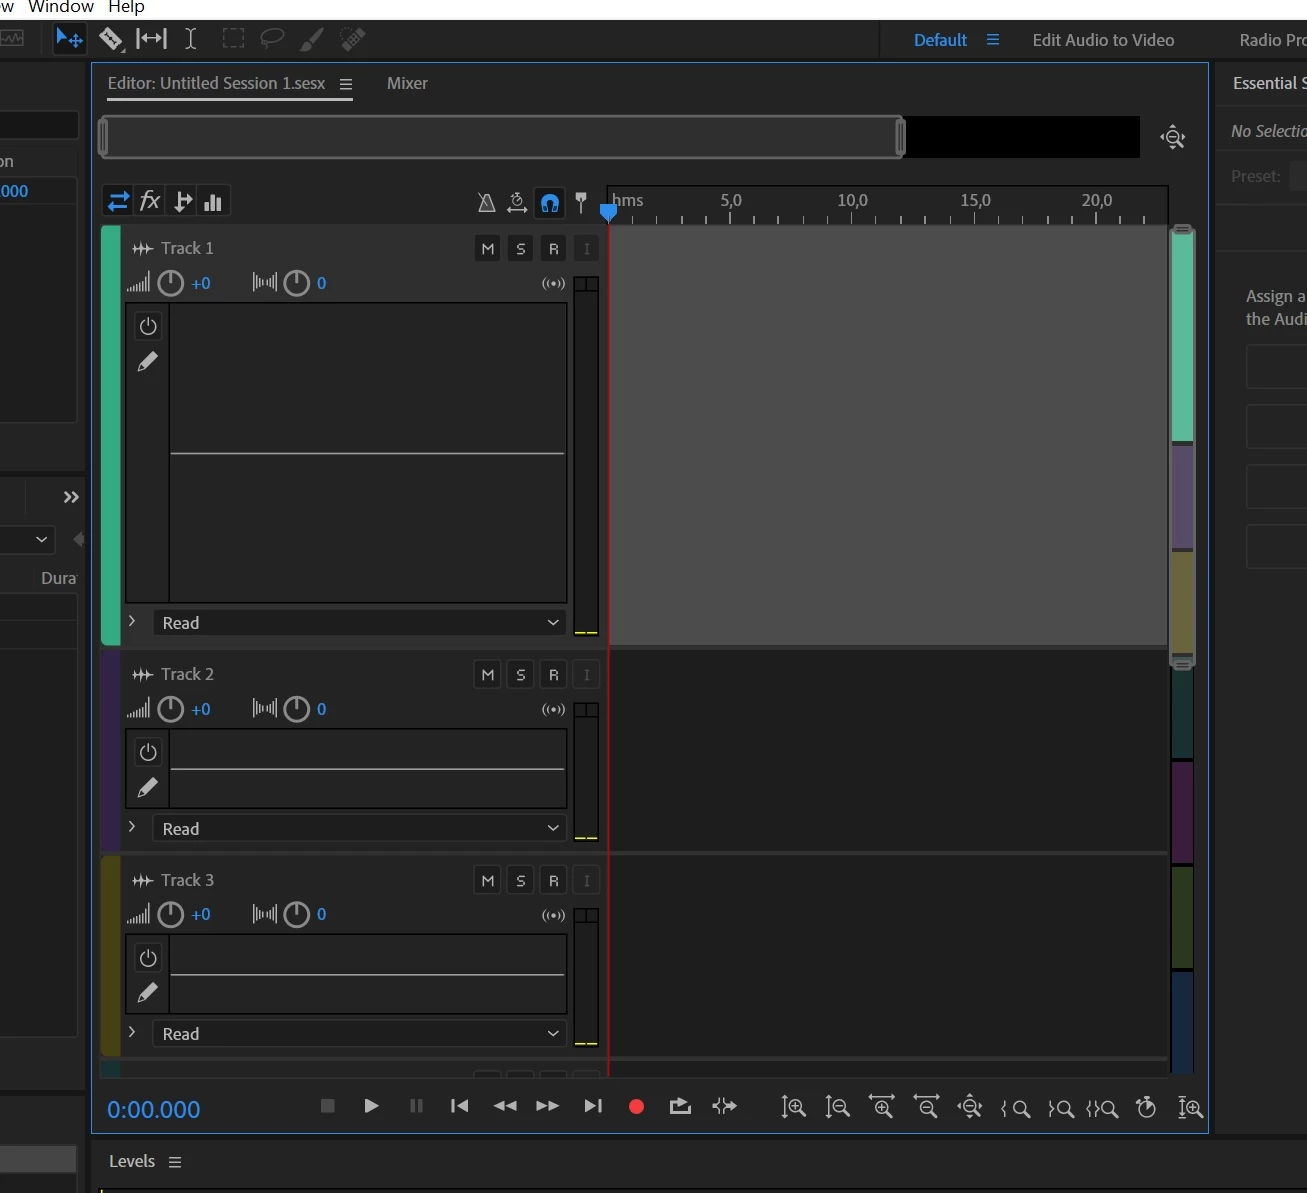Click the red Record button

coord(636,1106)
